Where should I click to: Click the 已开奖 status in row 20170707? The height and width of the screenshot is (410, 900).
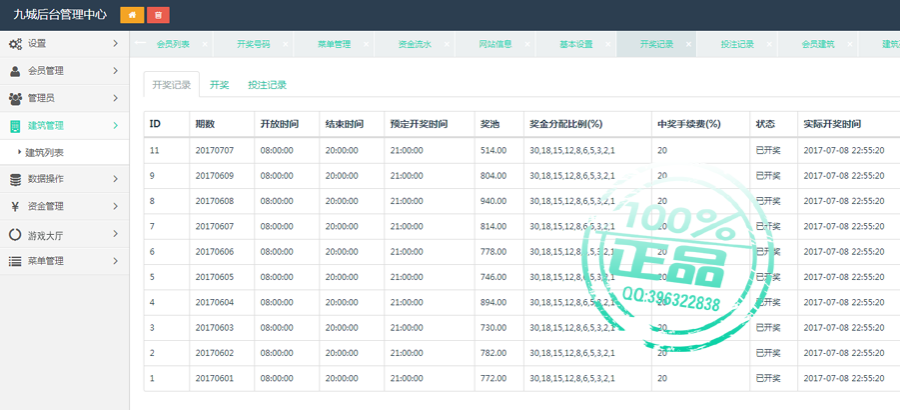pyautogui.click(x=768, y=150)
